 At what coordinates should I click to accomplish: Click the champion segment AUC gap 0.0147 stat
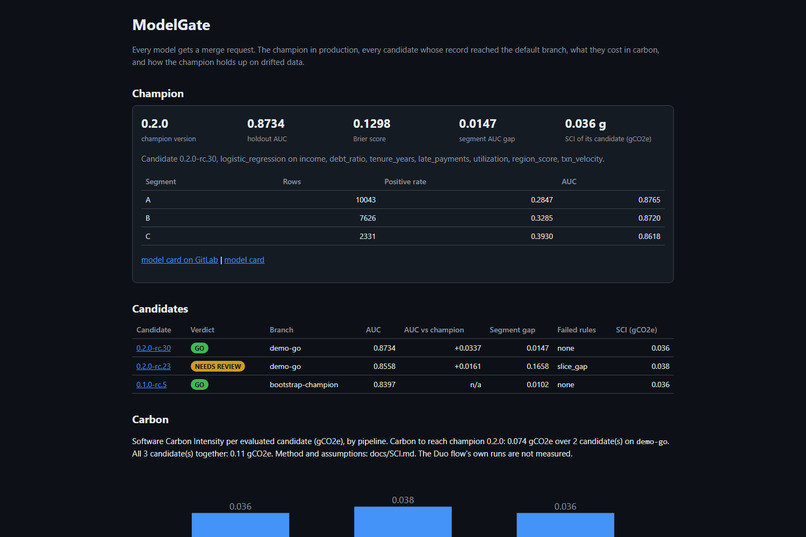pos(478,124)
